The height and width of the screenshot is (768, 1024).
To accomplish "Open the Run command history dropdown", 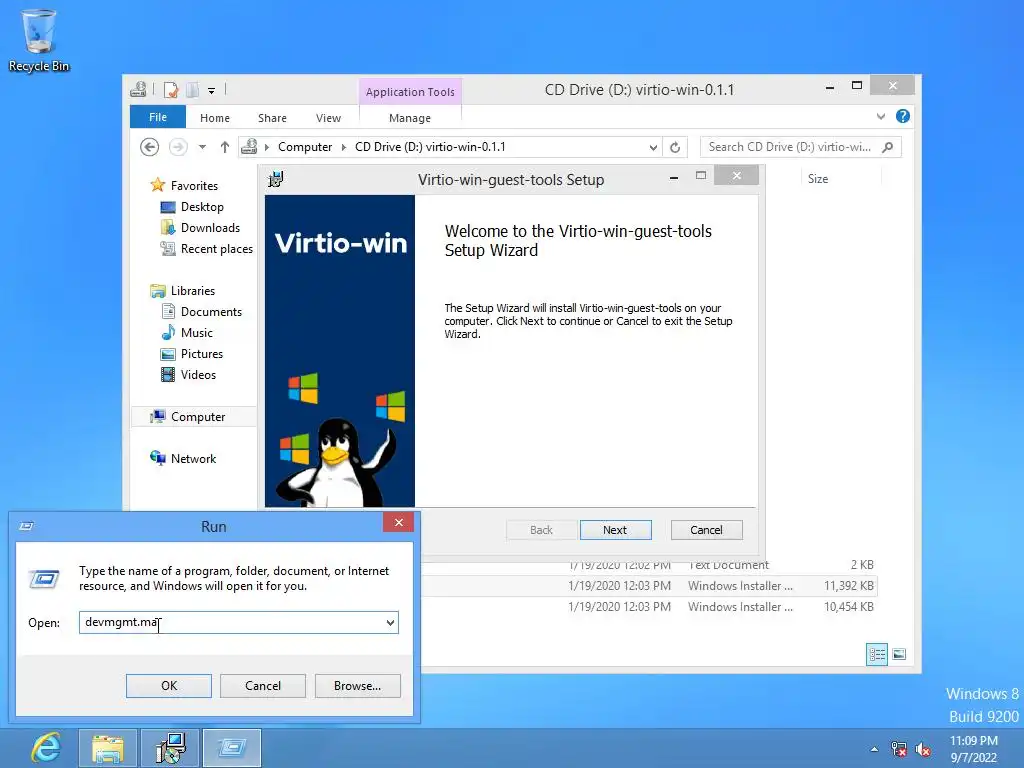I will click(390, 622).
